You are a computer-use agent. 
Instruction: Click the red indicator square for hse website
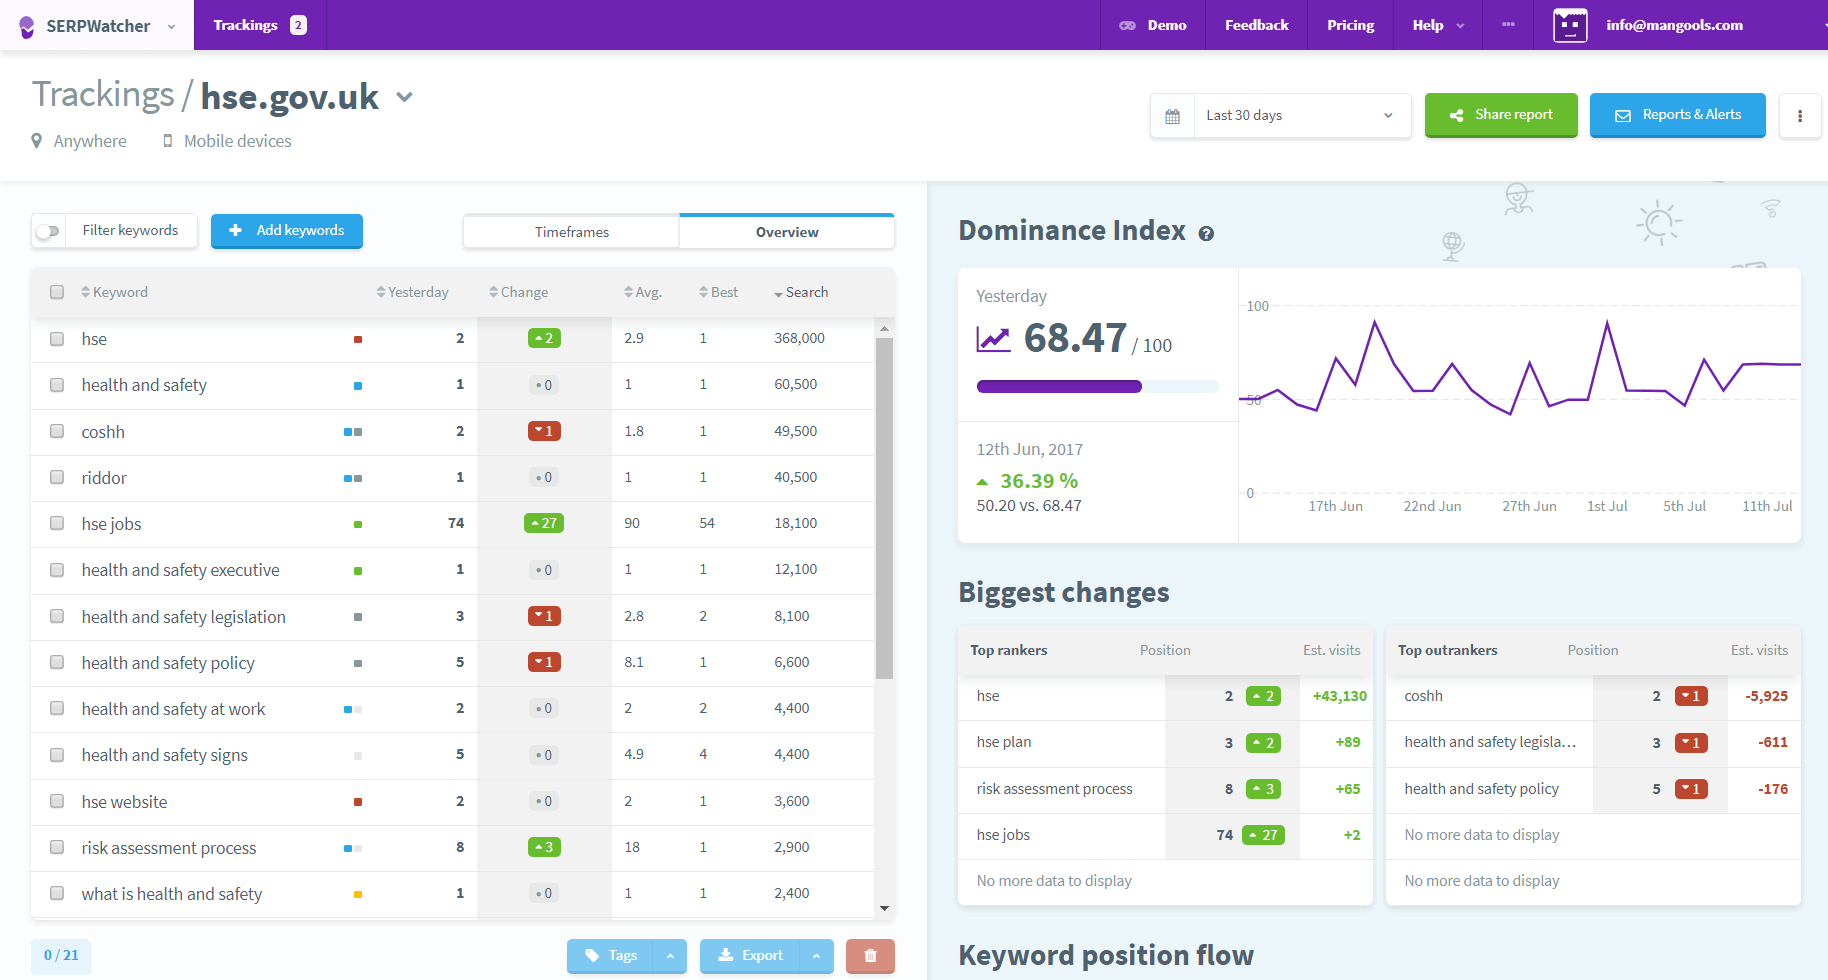358,802
